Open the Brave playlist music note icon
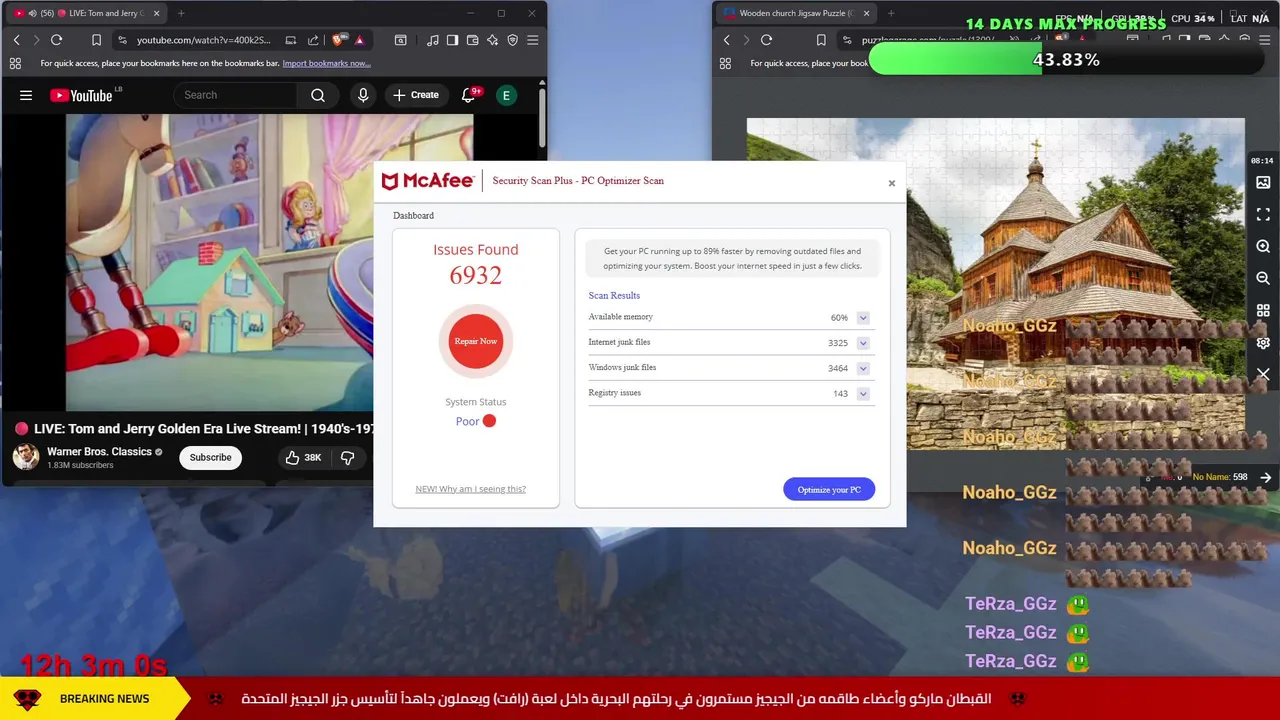This screenshot has width=1280, height=720. tap(432, 40)
